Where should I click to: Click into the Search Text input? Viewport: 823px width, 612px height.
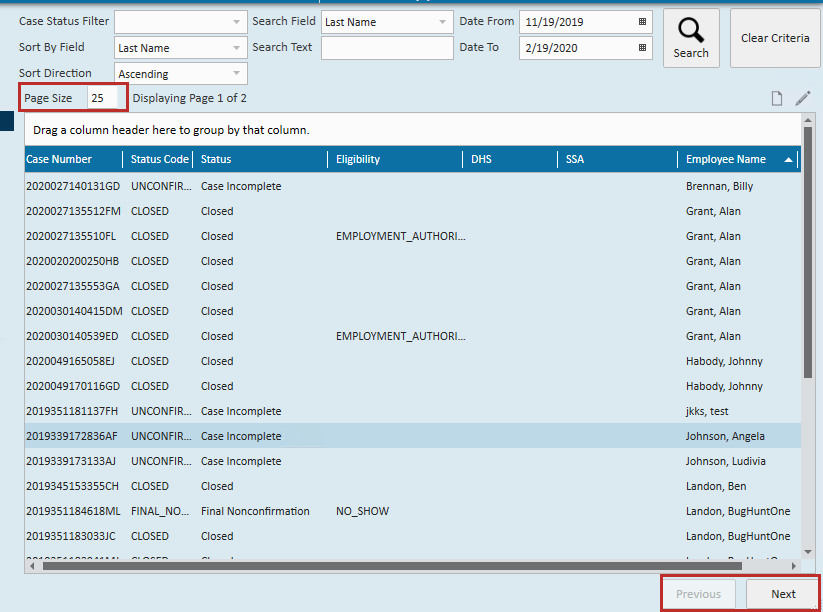pyautogui.click(x=387, y=48)
